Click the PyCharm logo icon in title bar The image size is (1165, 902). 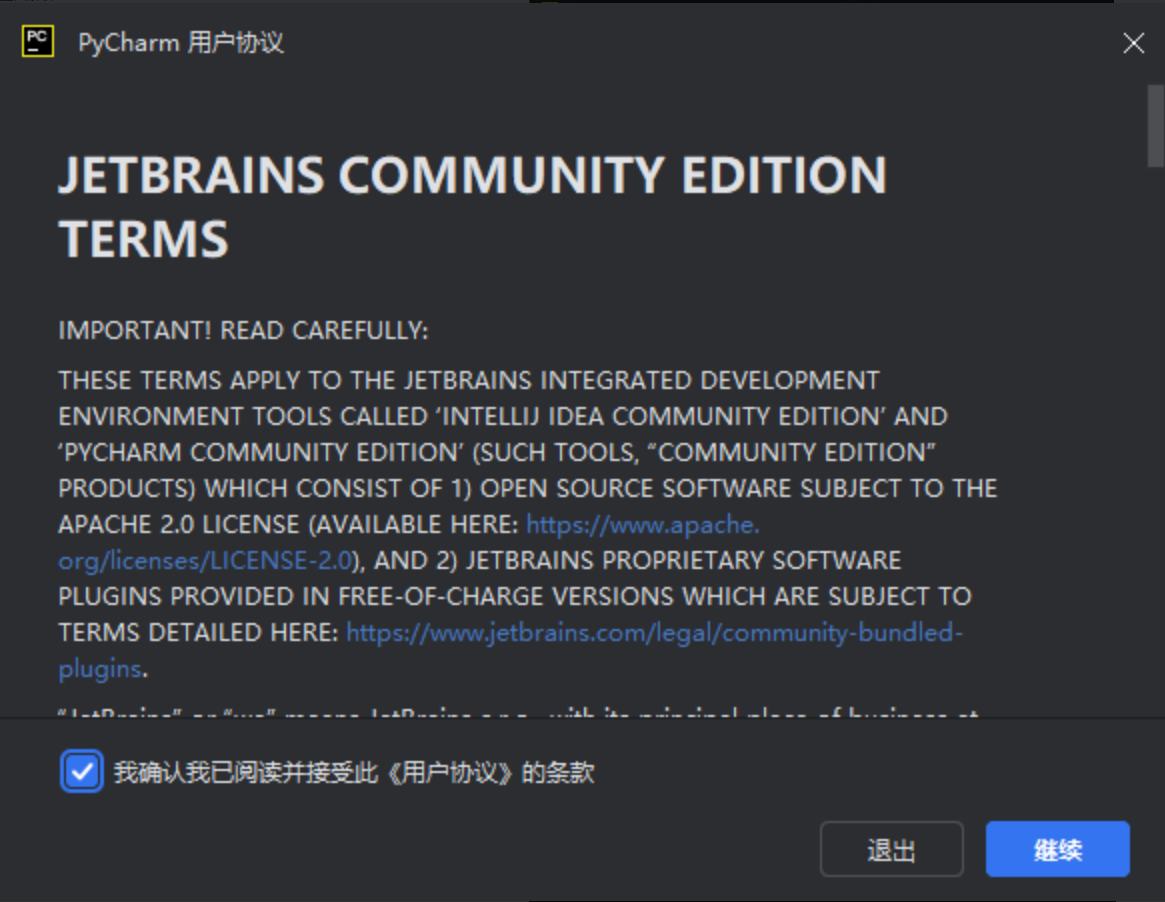[x=38, y=41]
